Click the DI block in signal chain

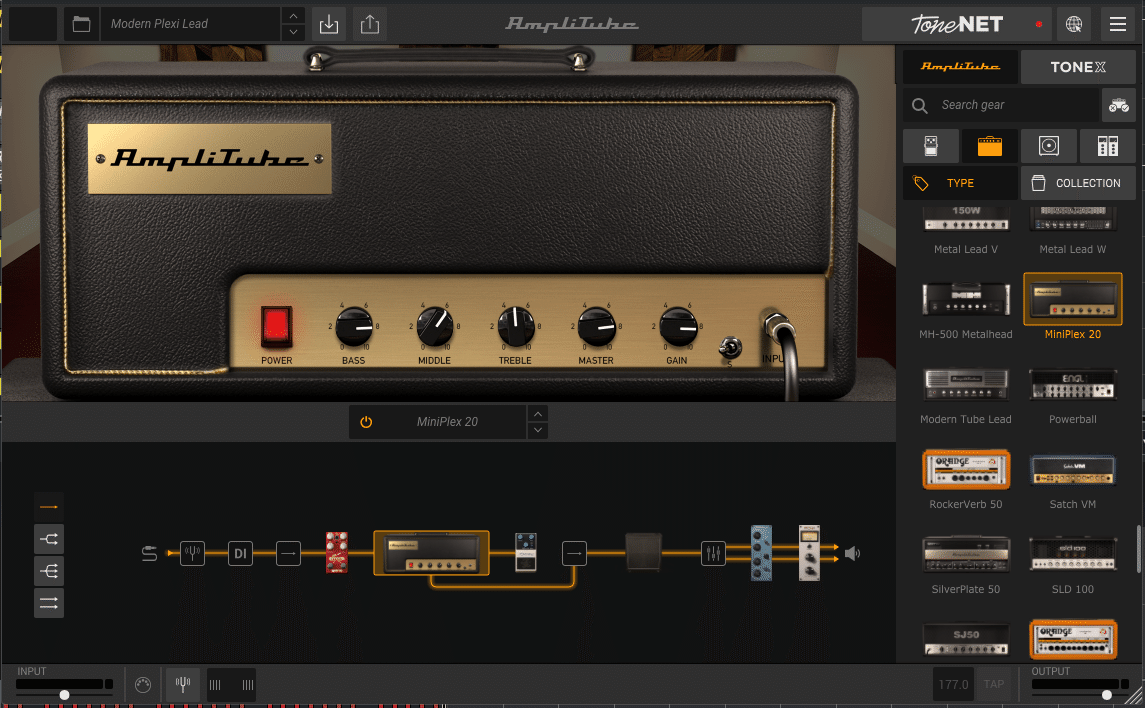(x=240, y=553)
